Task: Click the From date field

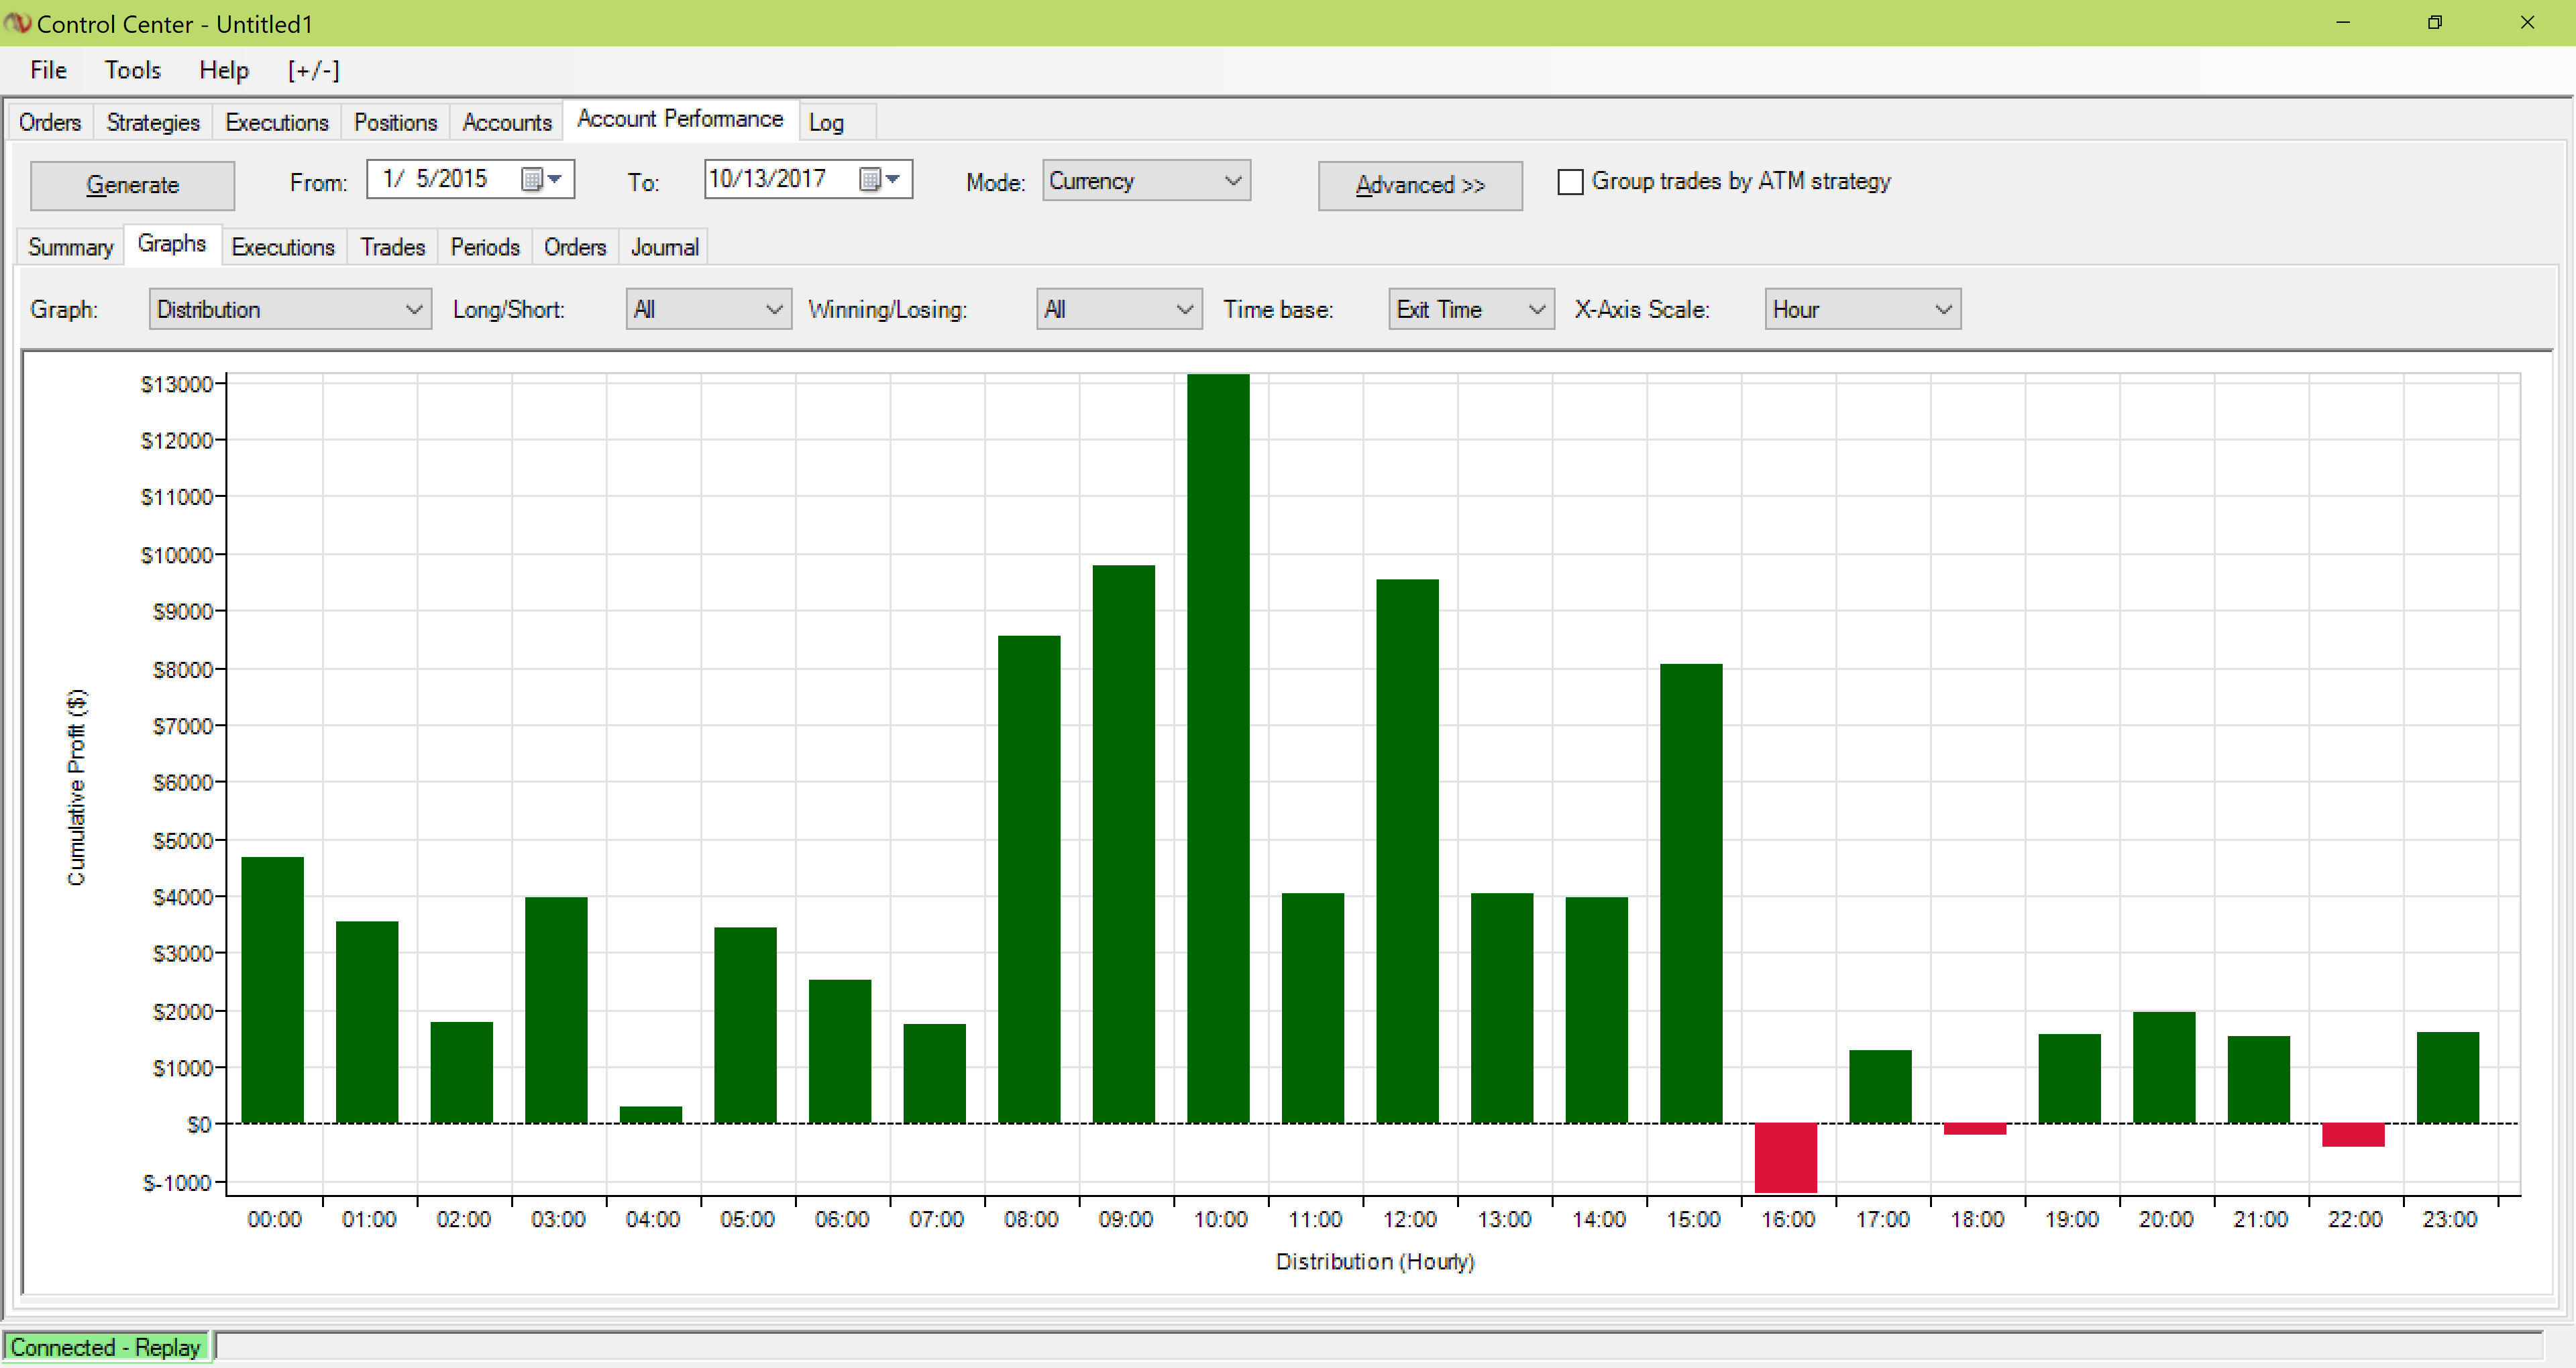Action: [470, 179]
